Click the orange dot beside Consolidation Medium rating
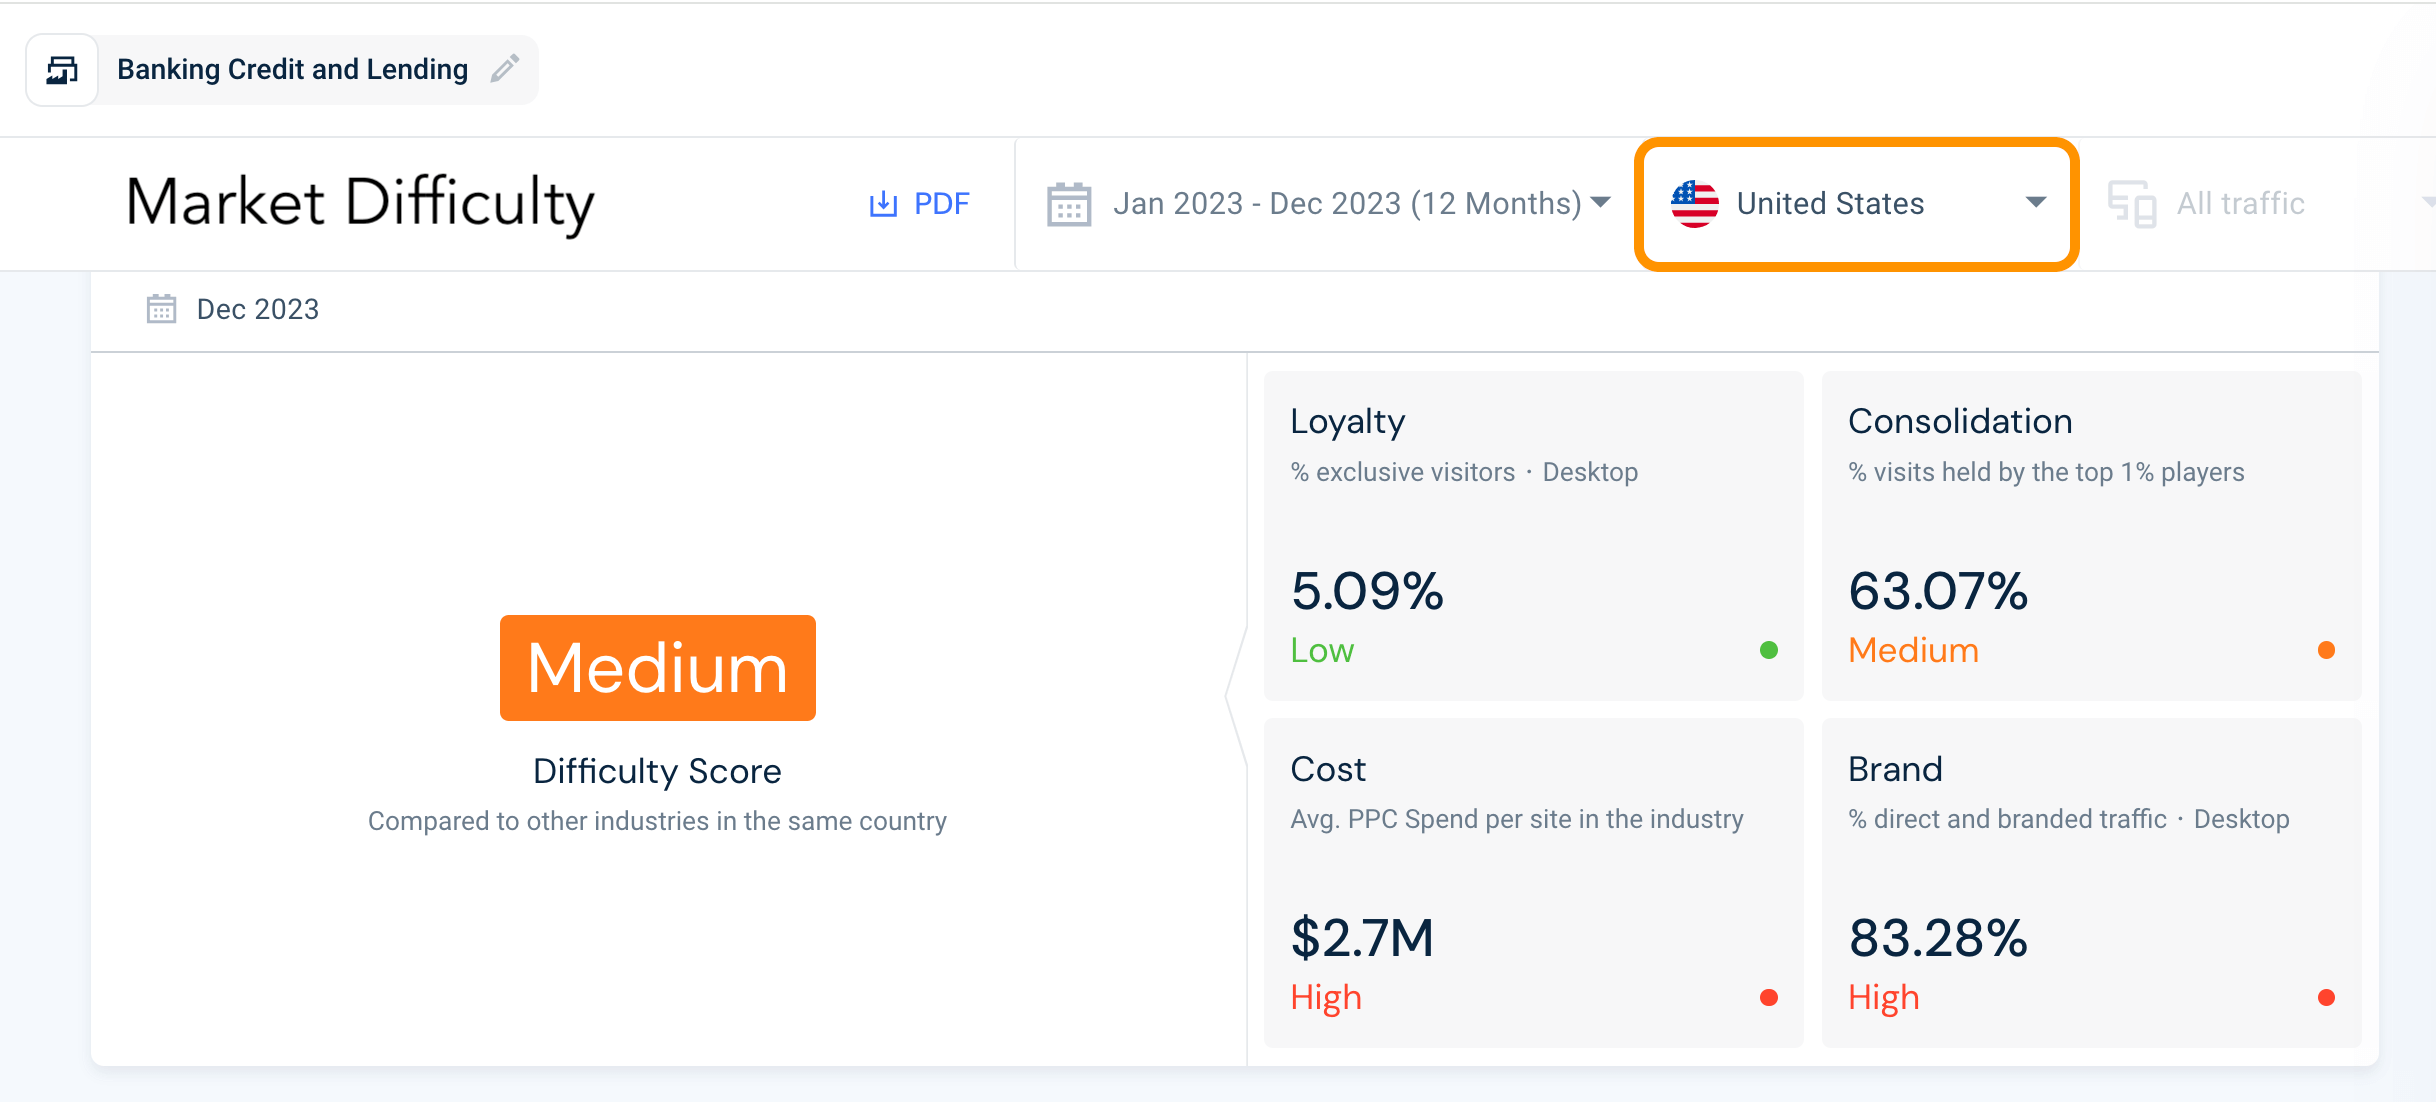The image size is (2436, 1102). (2327, 651)
